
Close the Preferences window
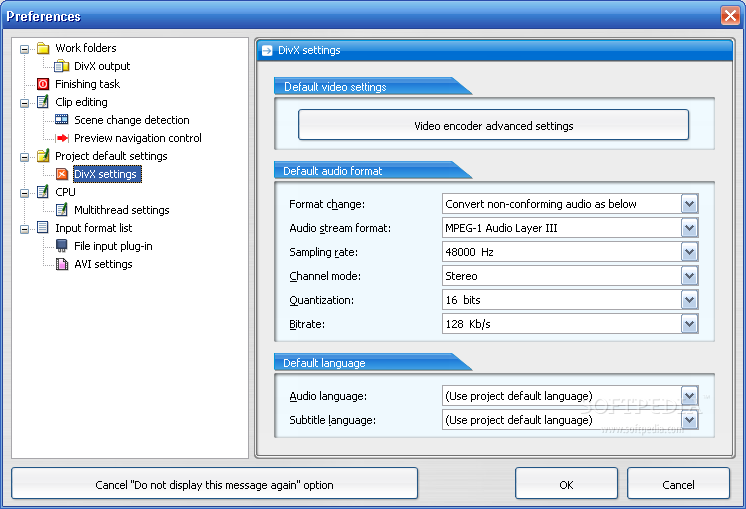coord(730,15)
